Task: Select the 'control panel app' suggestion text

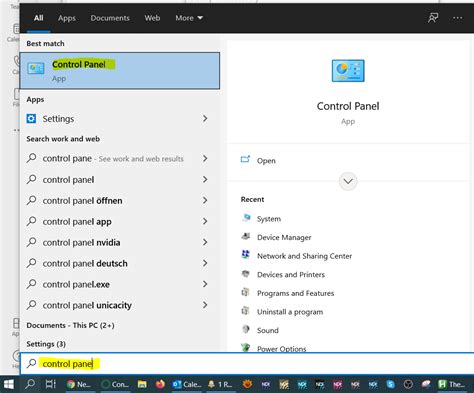Action: 77,222
